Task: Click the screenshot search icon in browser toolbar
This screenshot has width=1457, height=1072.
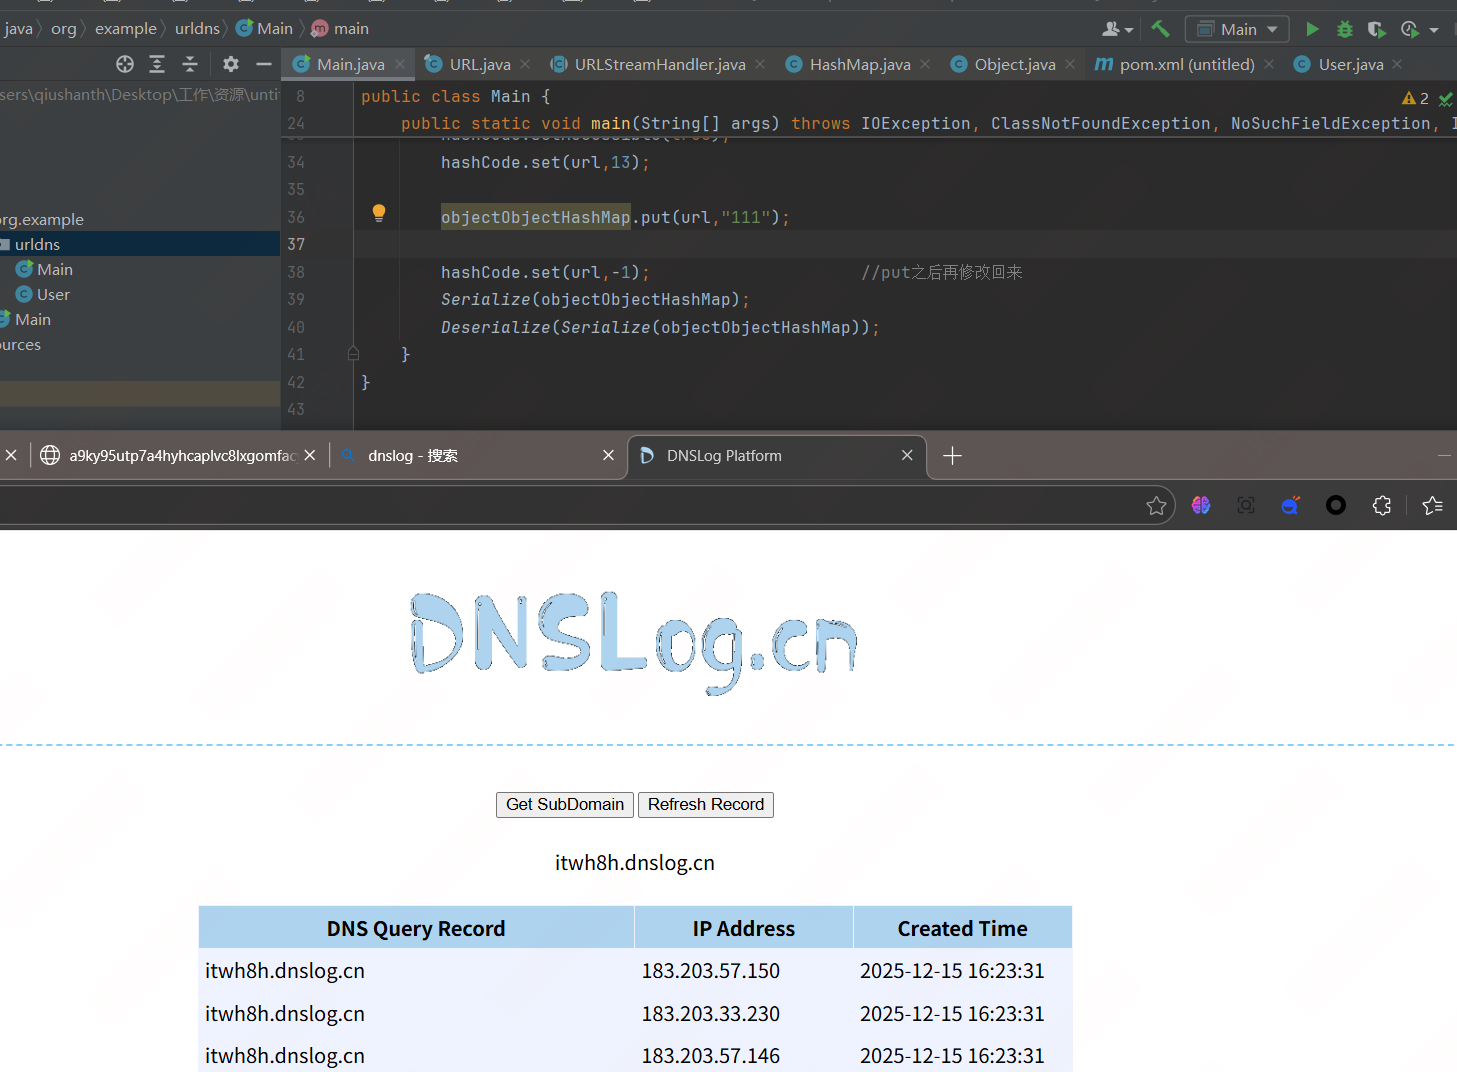Action: click(x=1246, y=505)
